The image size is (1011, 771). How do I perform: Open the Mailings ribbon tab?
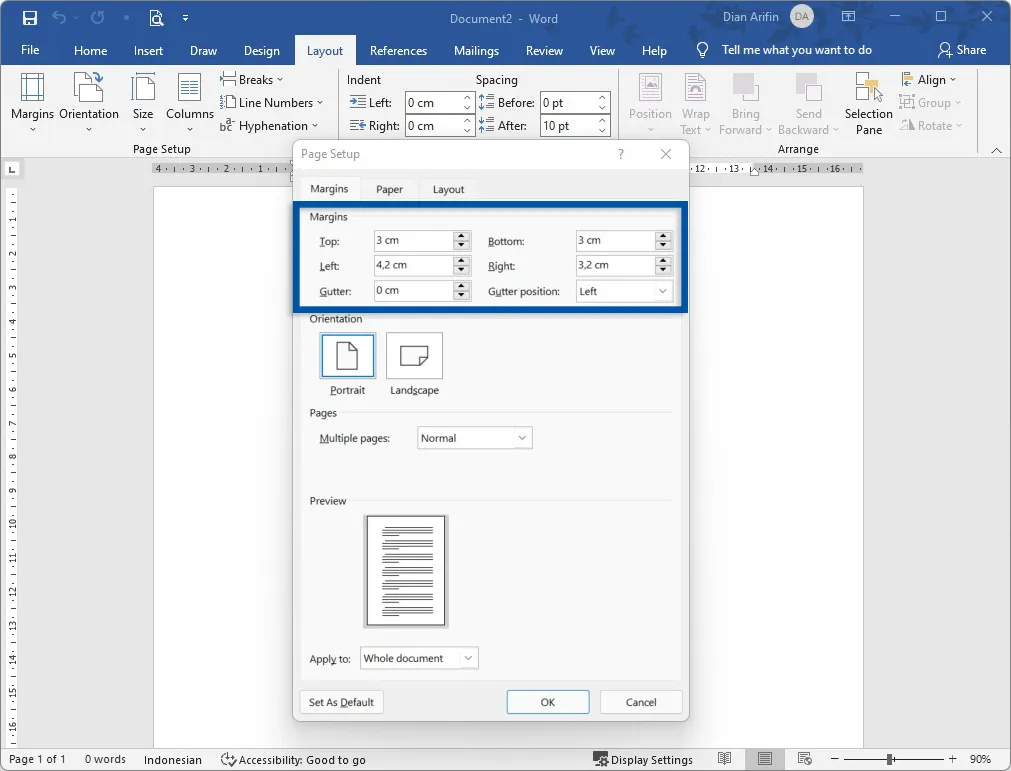tap(475, 50)
